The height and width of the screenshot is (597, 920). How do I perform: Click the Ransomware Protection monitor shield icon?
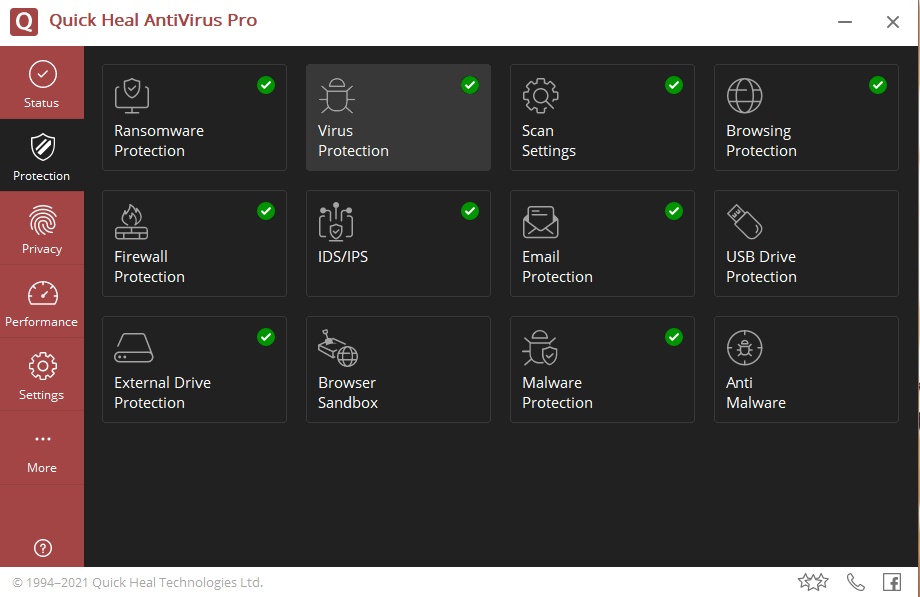point(132,96)
